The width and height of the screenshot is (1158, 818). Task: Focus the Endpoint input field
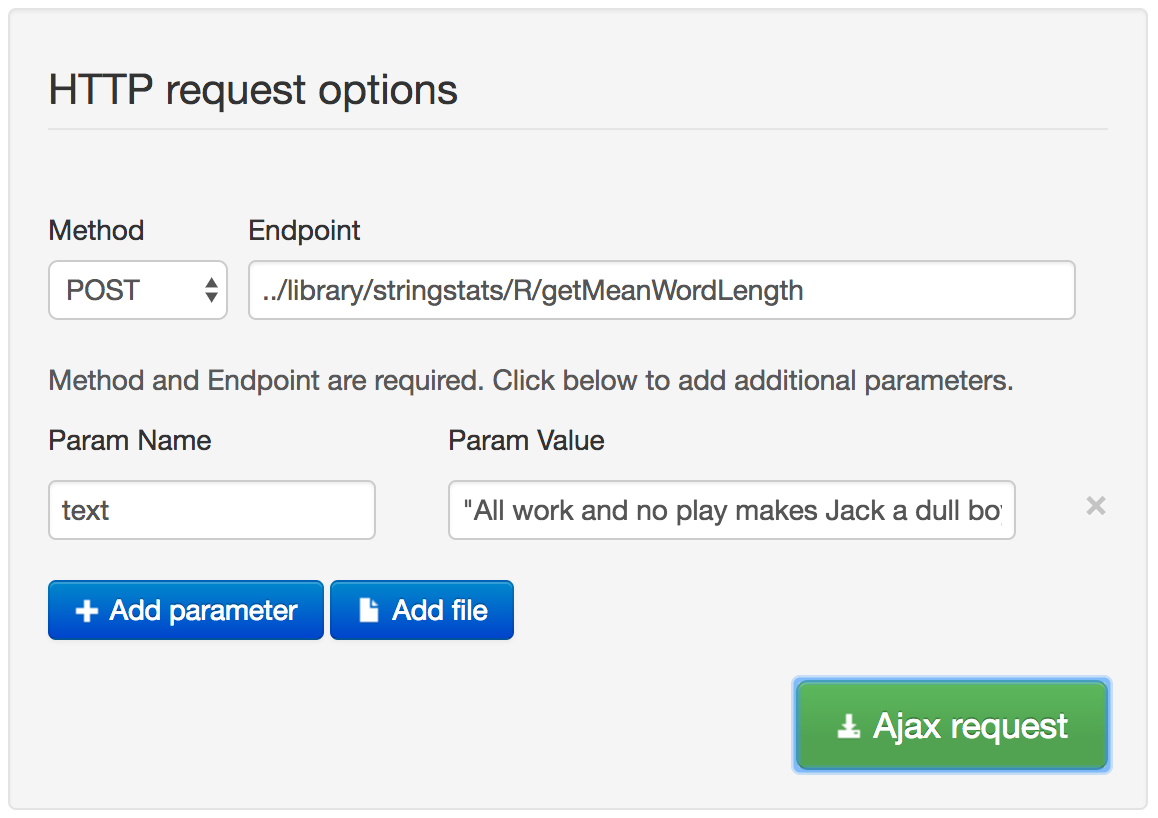(661, 291)
